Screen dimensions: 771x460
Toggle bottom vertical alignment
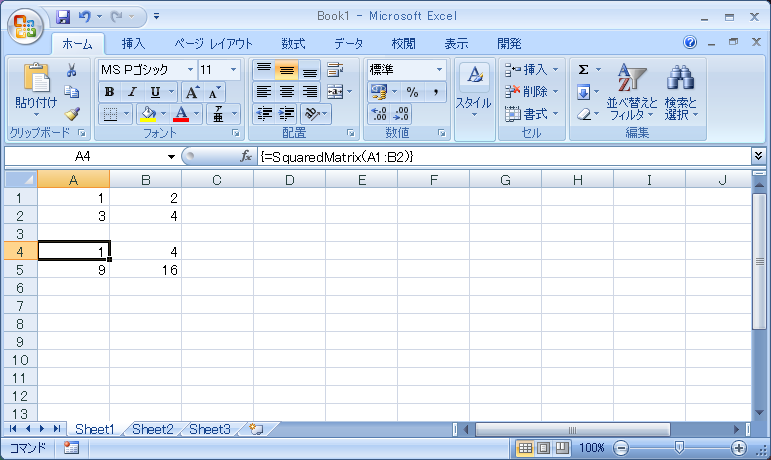click(309, 70)
